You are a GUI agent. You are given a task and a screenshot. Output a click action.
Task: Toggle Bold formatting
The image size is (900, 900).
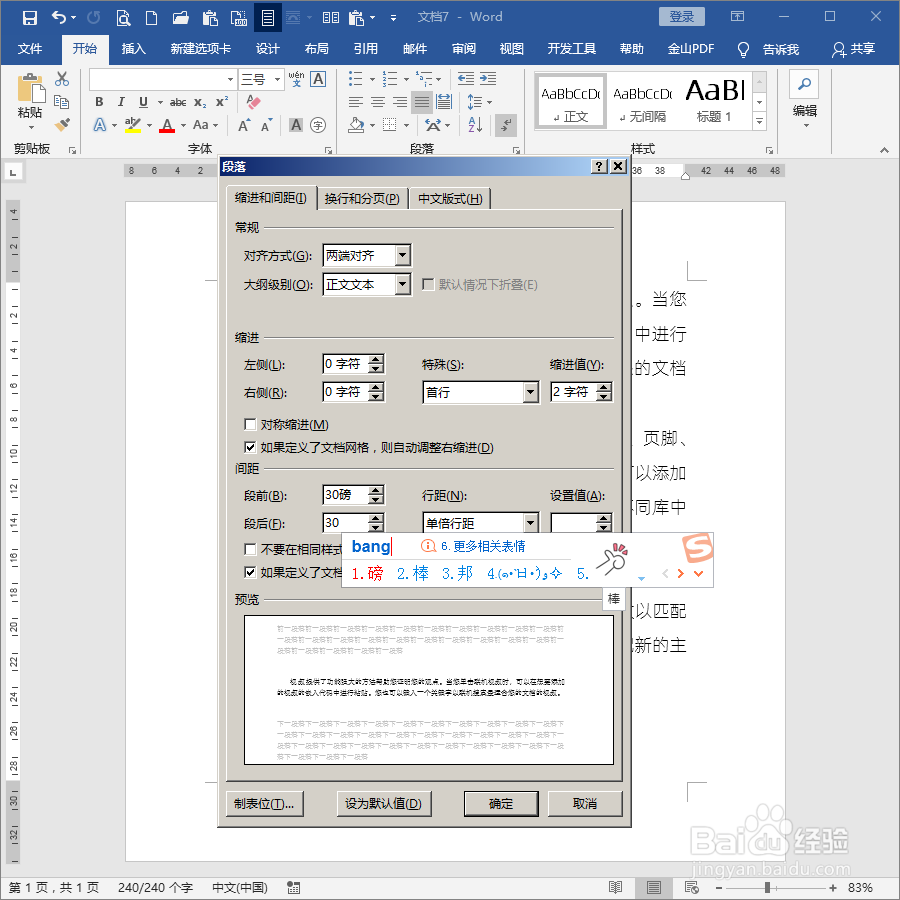[x=99, y=102]
